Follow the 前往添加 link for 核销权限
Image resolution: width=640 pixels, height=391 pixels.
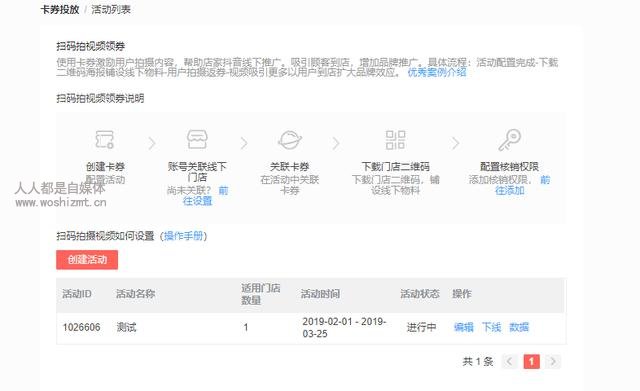pos(523,185)
